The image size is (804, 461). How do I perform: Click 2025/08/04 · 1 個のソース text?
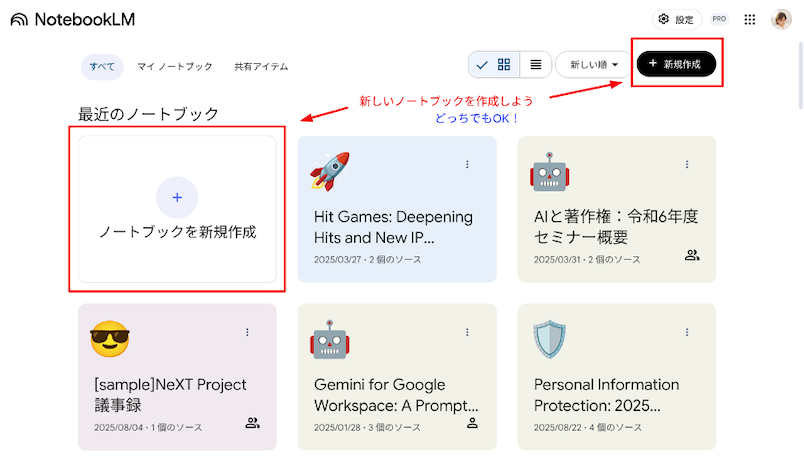click(x=148, y=428)
